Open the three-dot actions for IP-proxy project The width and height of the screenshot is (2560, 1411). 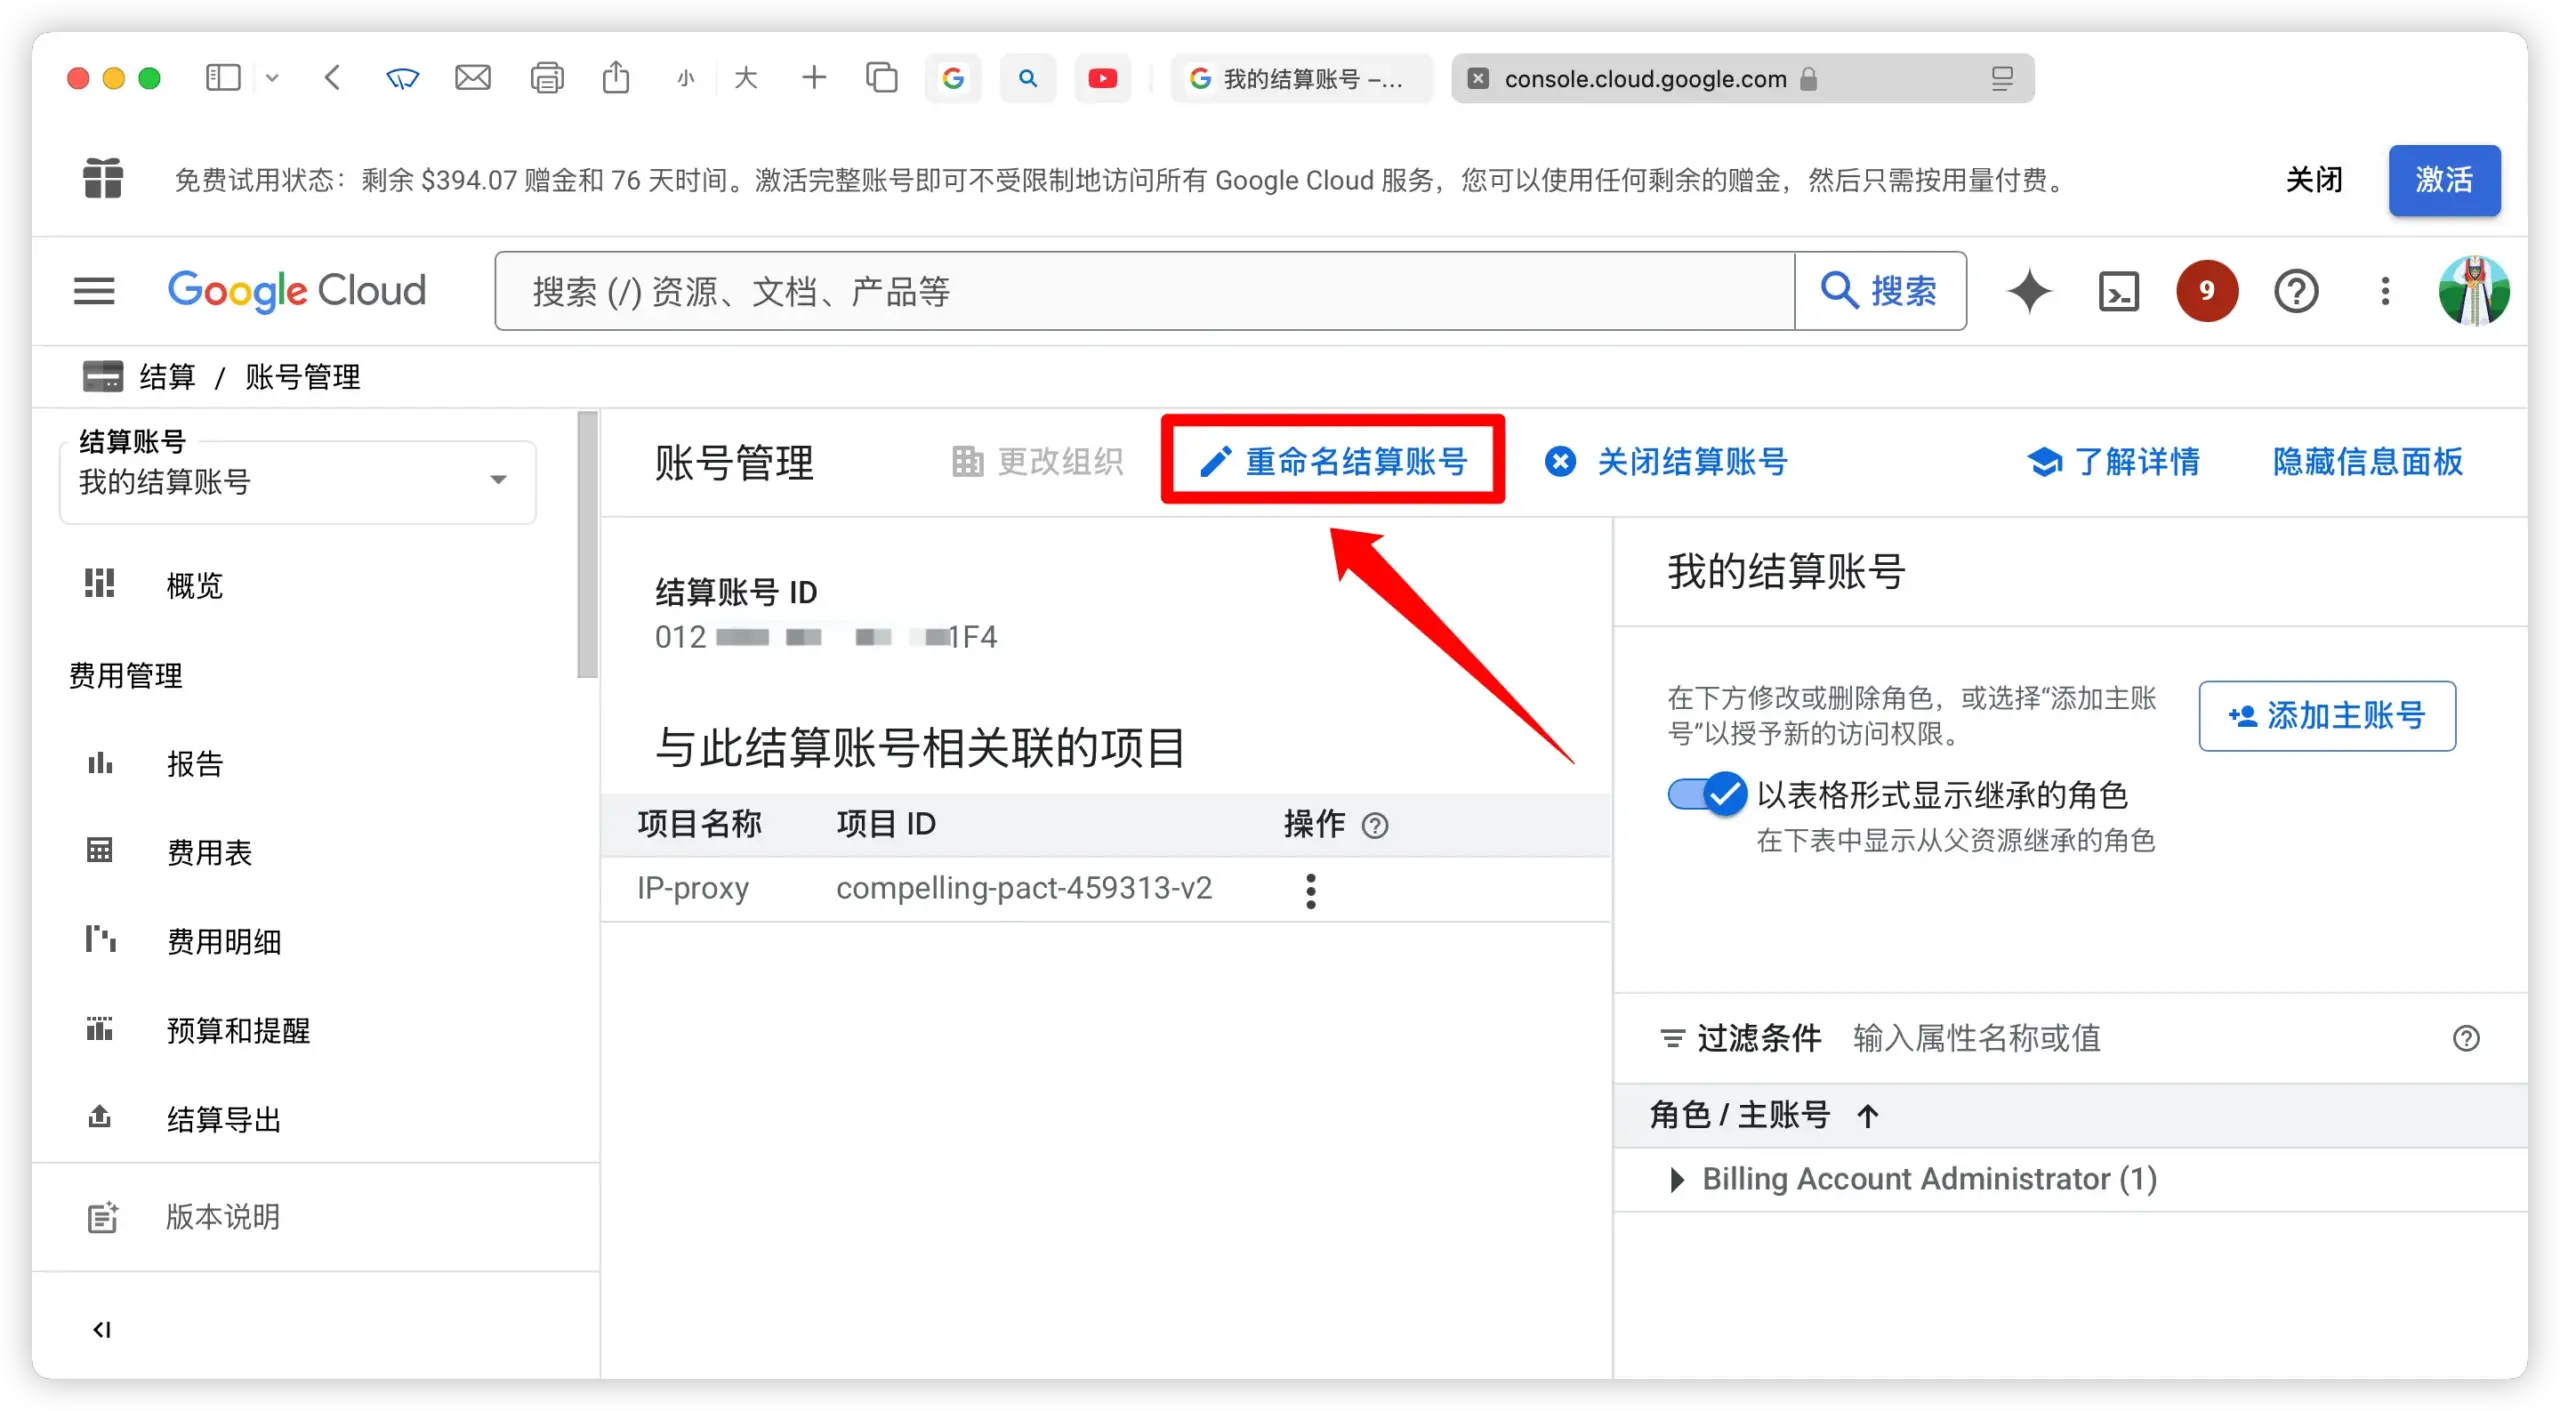click(x=1310, y=890)
